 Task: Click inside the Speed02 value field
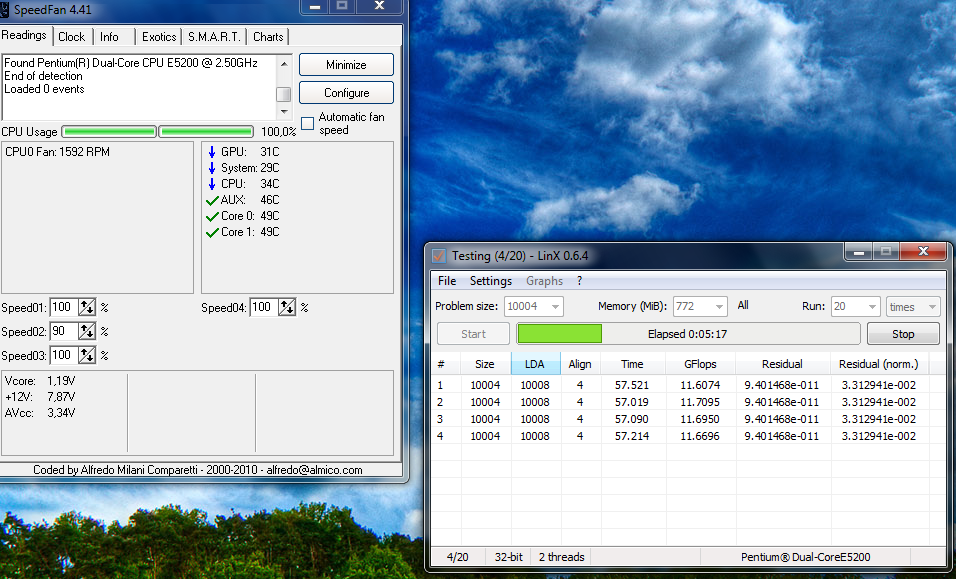coord(62,331)
